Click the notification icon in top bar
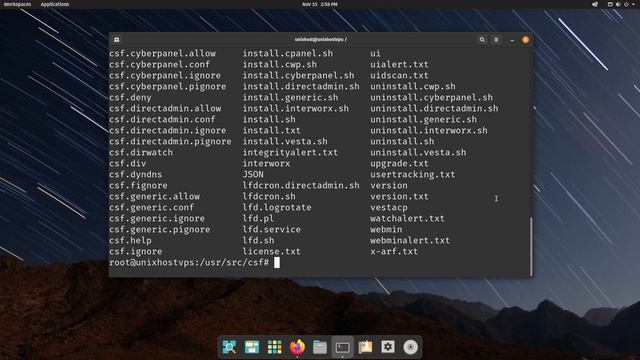This screenshot has width=640, height=360. pyautogui.click(x=595, y=4)
